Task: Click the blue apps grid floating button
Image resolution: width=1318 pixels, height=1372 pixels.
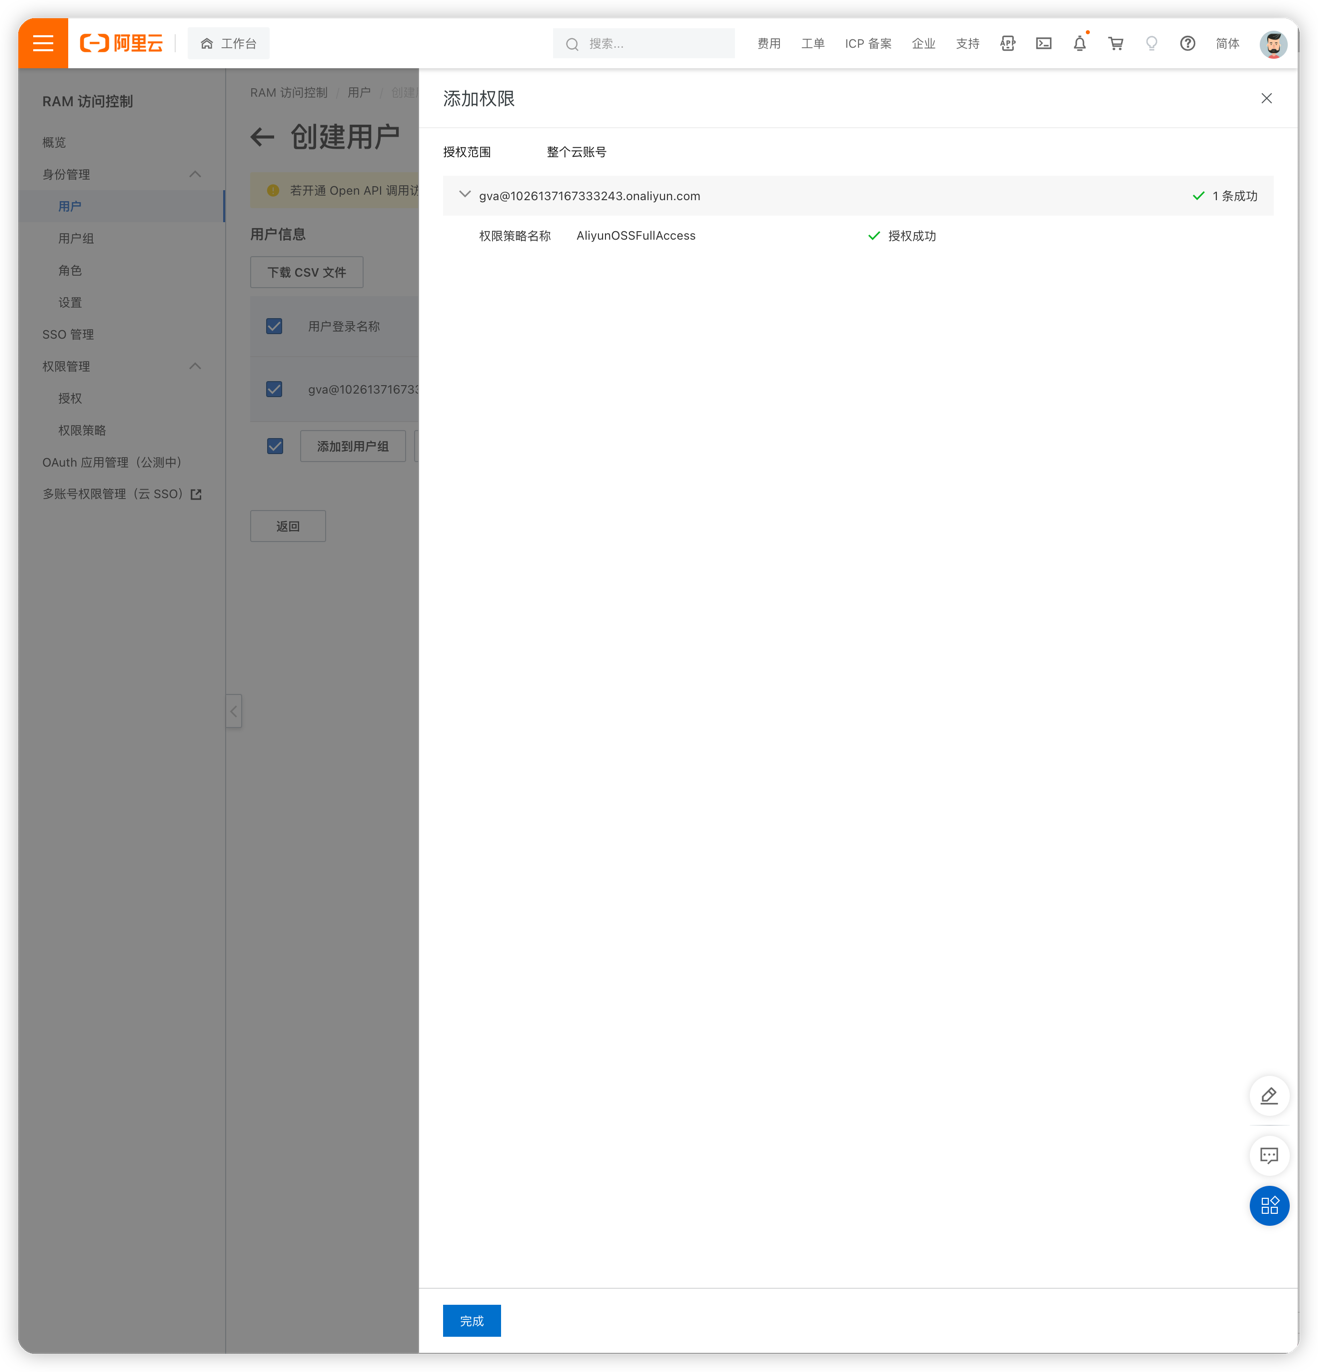Action: pos(1269,1206)
